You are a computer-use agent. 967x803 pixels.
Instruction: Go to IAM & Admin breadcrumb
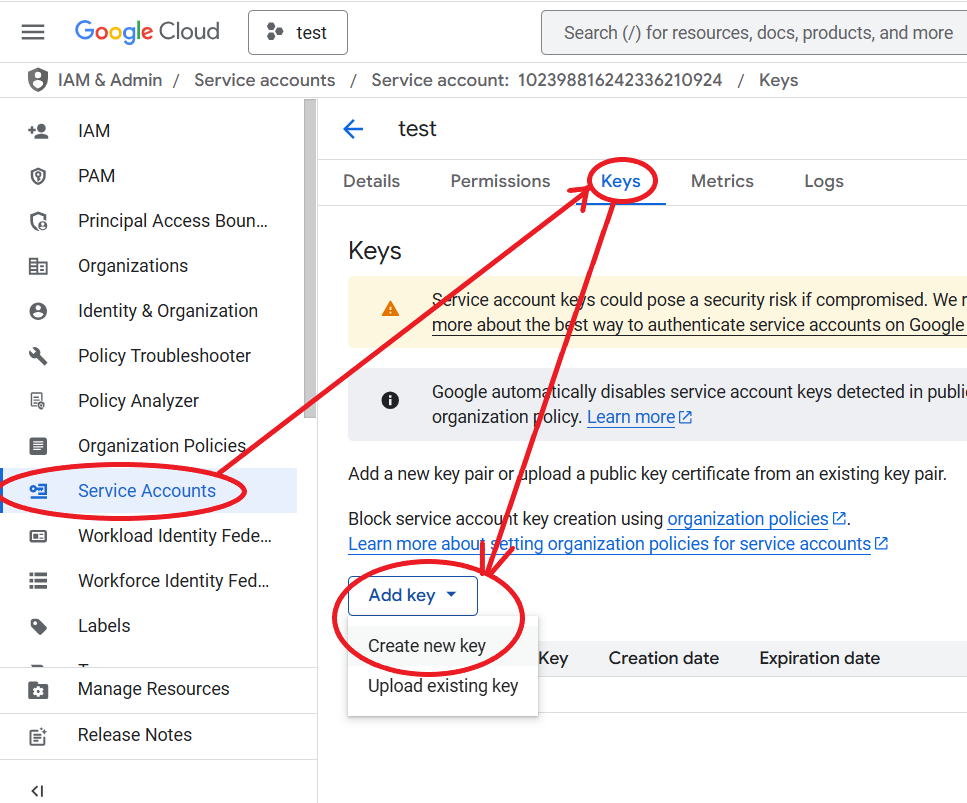click(x=110, y=80)
